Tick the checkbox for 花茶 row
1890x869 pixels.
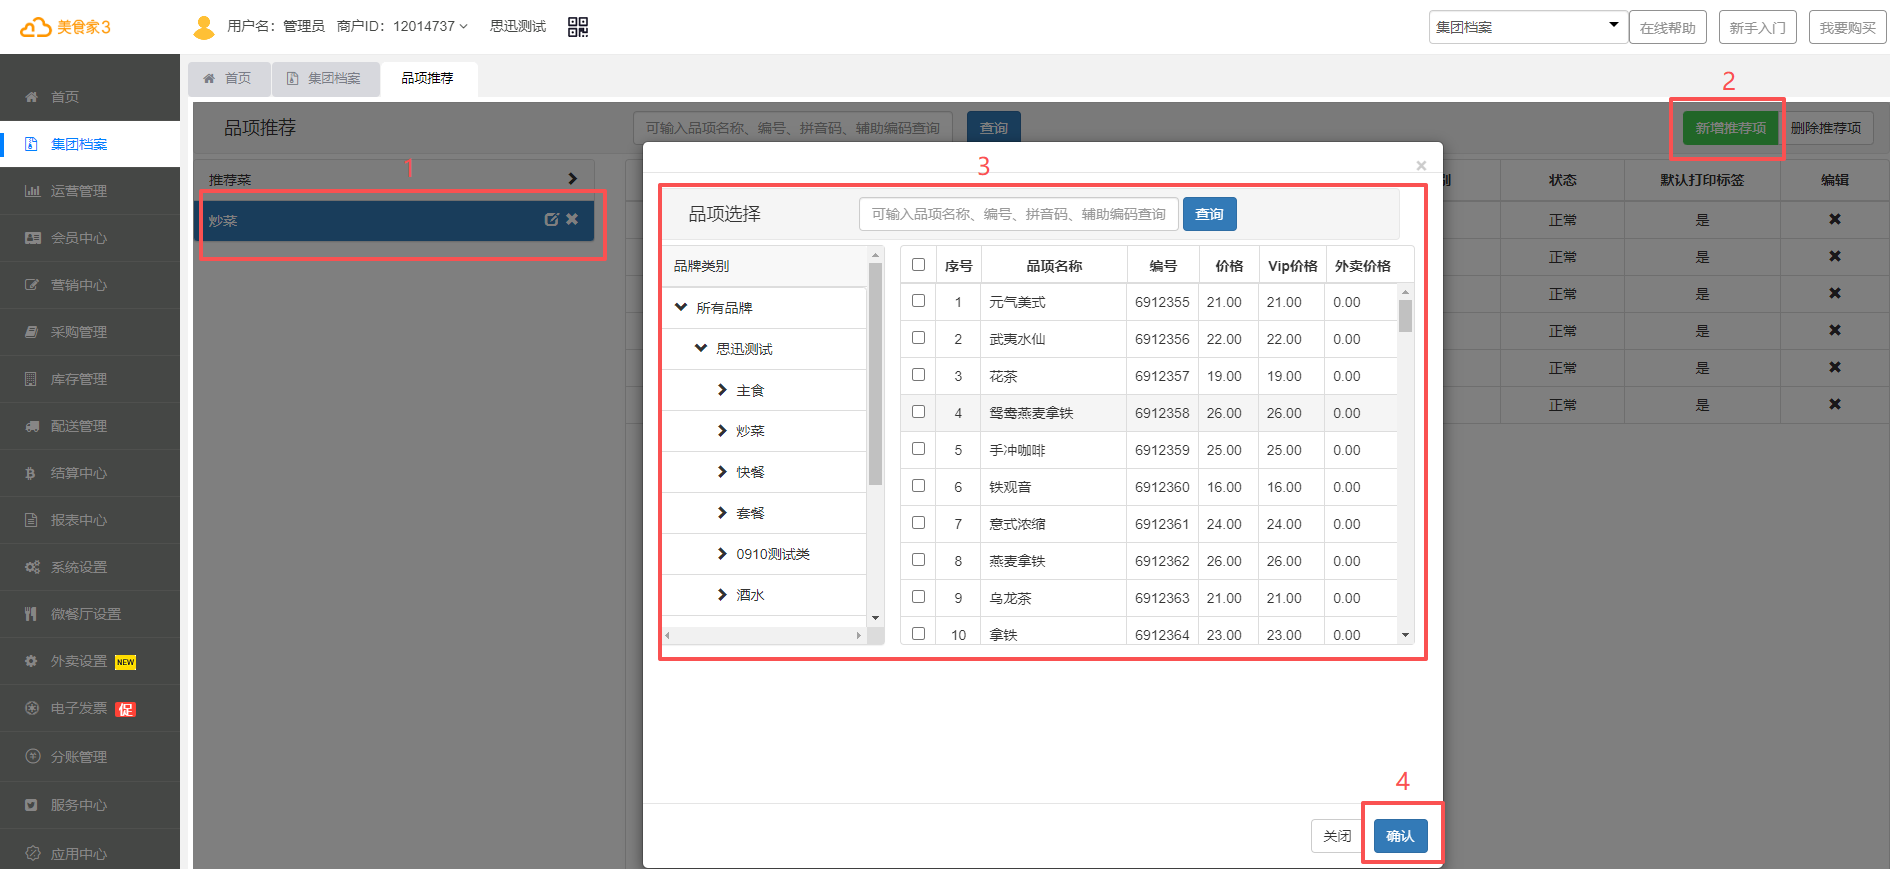tap(918, 375)
